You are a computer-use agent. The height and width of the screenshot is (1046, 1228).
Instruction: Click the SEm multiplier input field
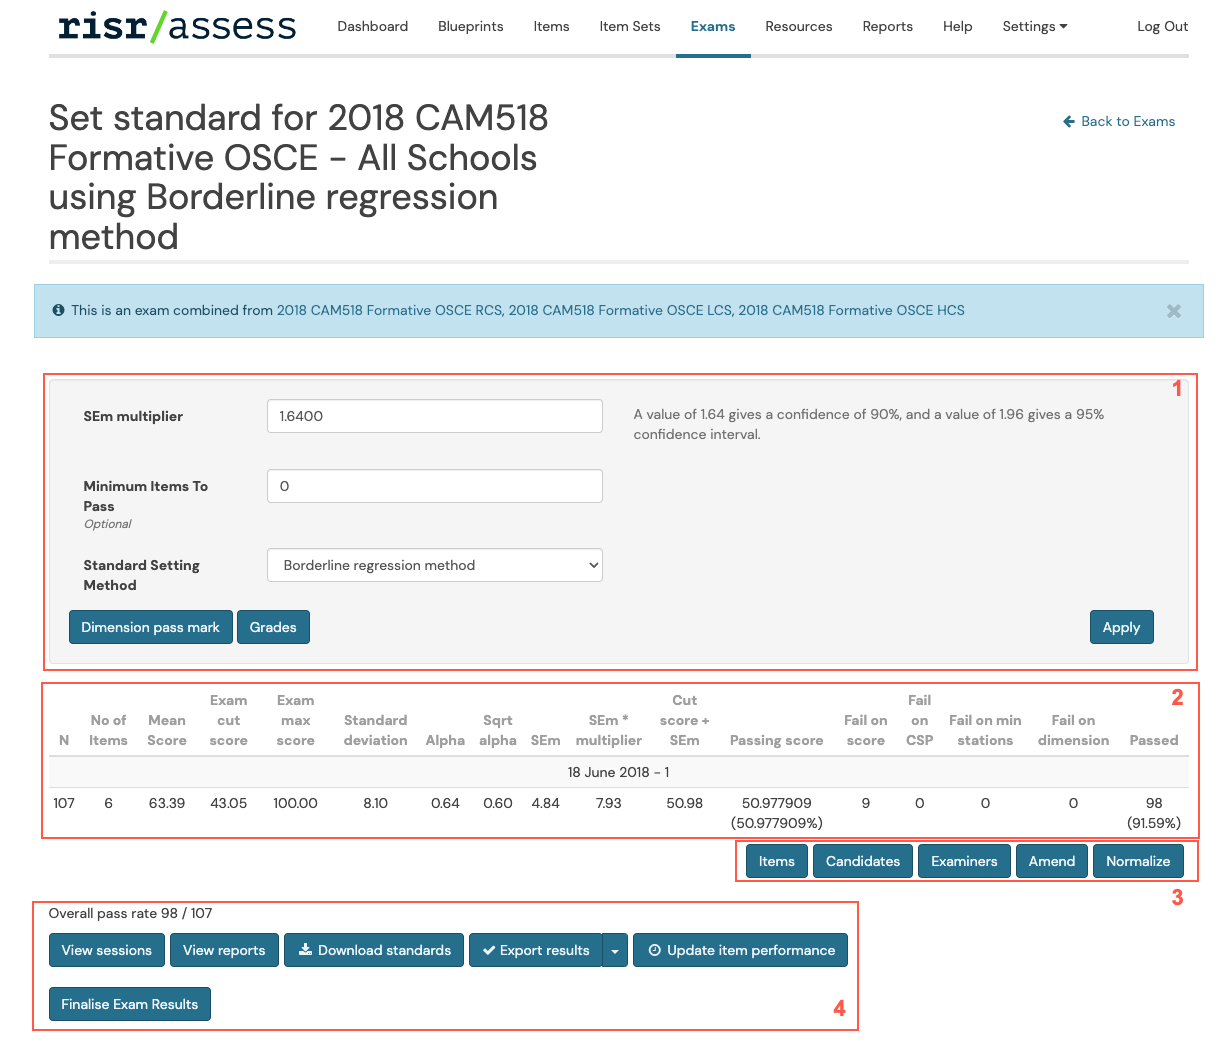pos(434,416)
